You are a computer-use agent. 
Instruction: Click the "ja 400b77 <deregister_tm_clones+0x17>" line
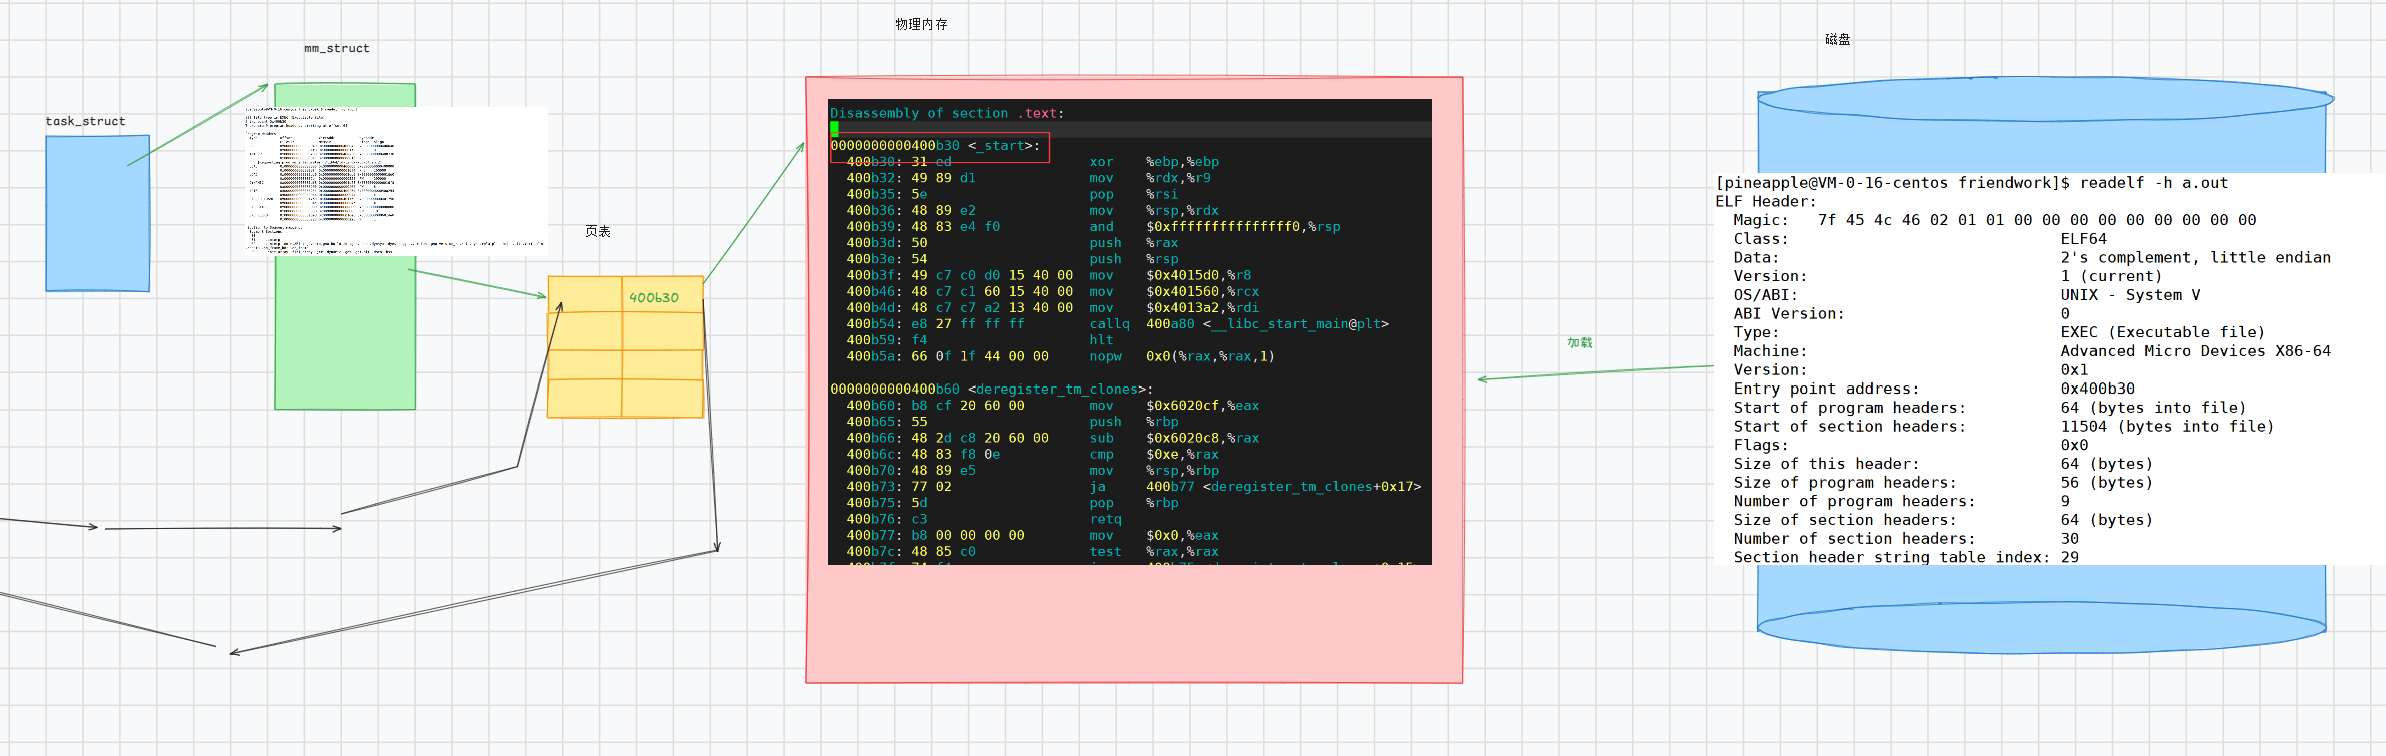point(1134,487)
